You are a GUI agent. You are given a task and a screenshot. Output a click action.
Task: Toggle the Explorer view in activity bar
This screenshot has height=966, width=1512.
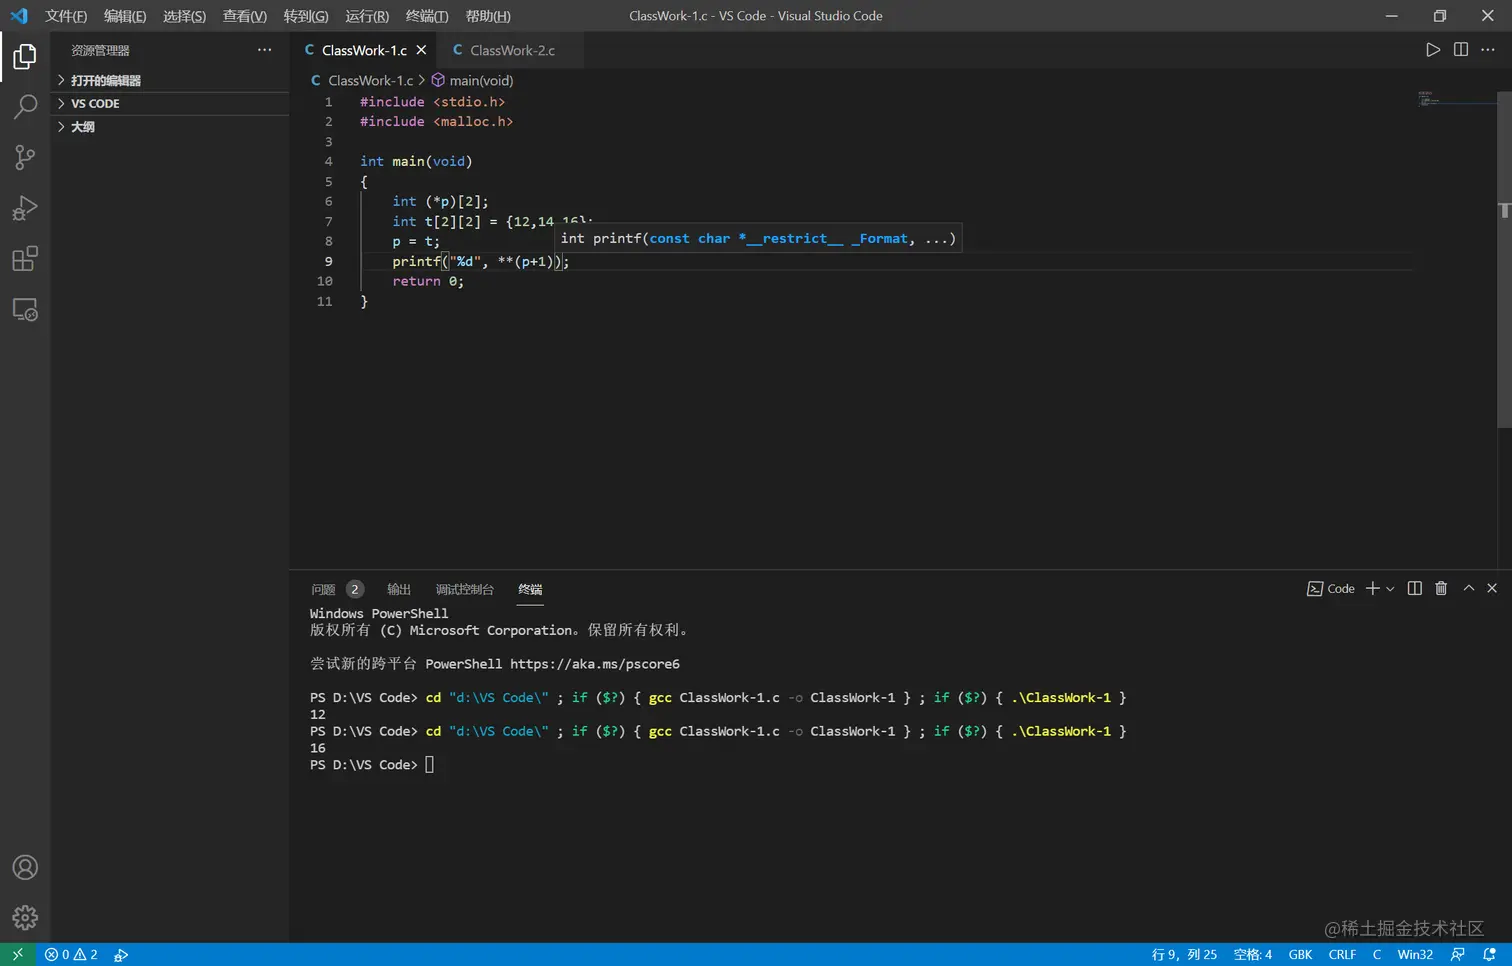click(25, 56)
